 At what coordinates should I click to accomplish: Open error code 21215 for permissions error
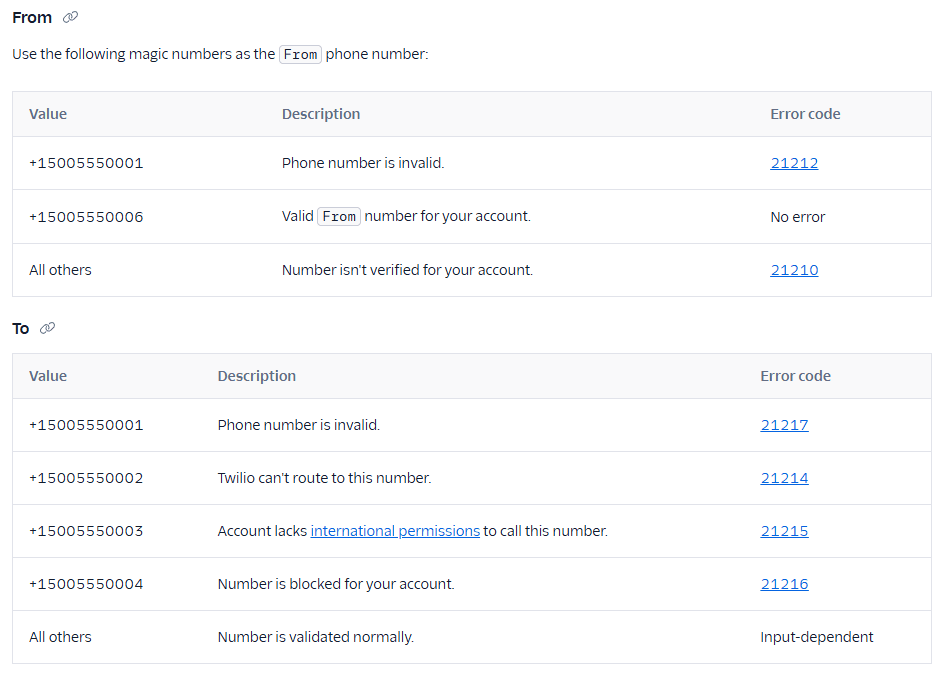pyautogui.click(x=784, y=531)
